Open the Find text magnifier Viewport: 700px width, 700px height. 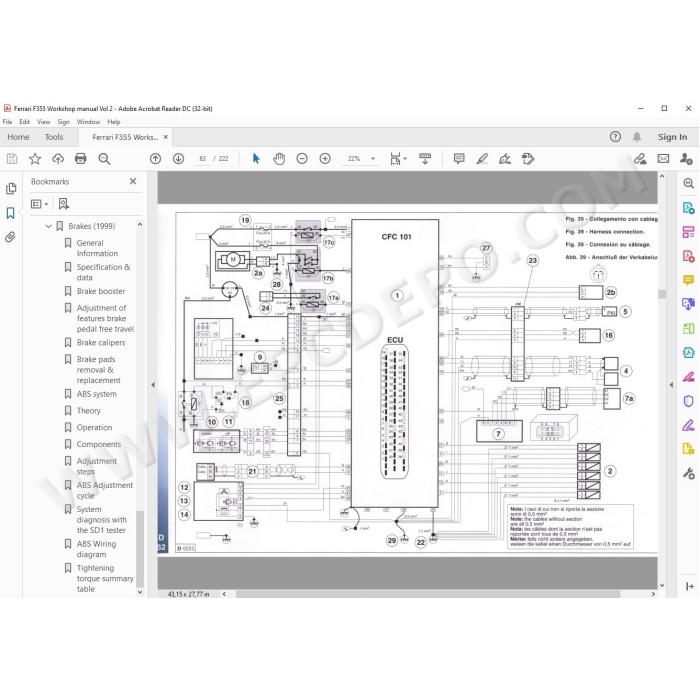(x=104, y=159)
